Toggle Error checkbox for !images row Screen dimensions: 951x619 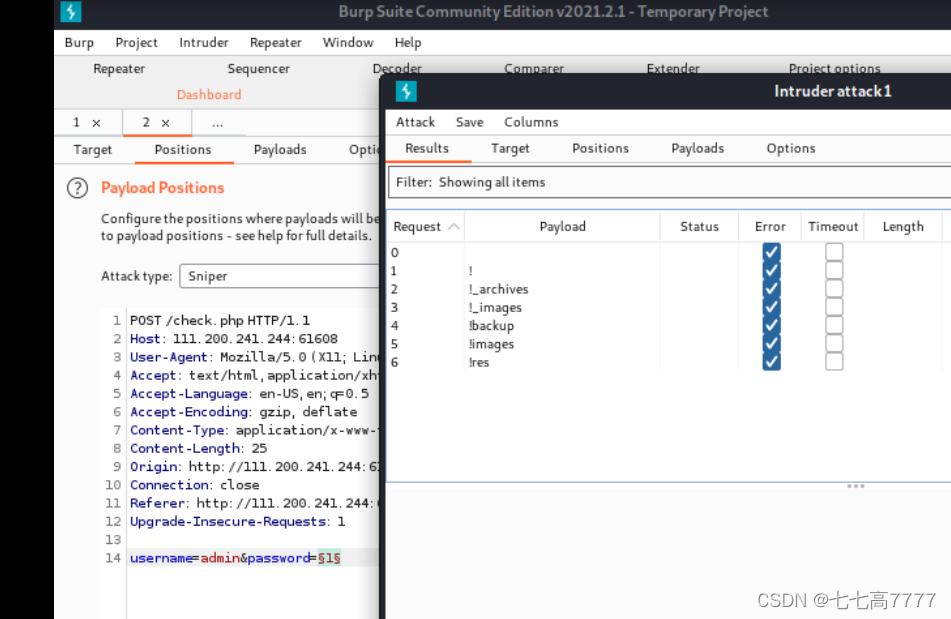coord(771,343)
